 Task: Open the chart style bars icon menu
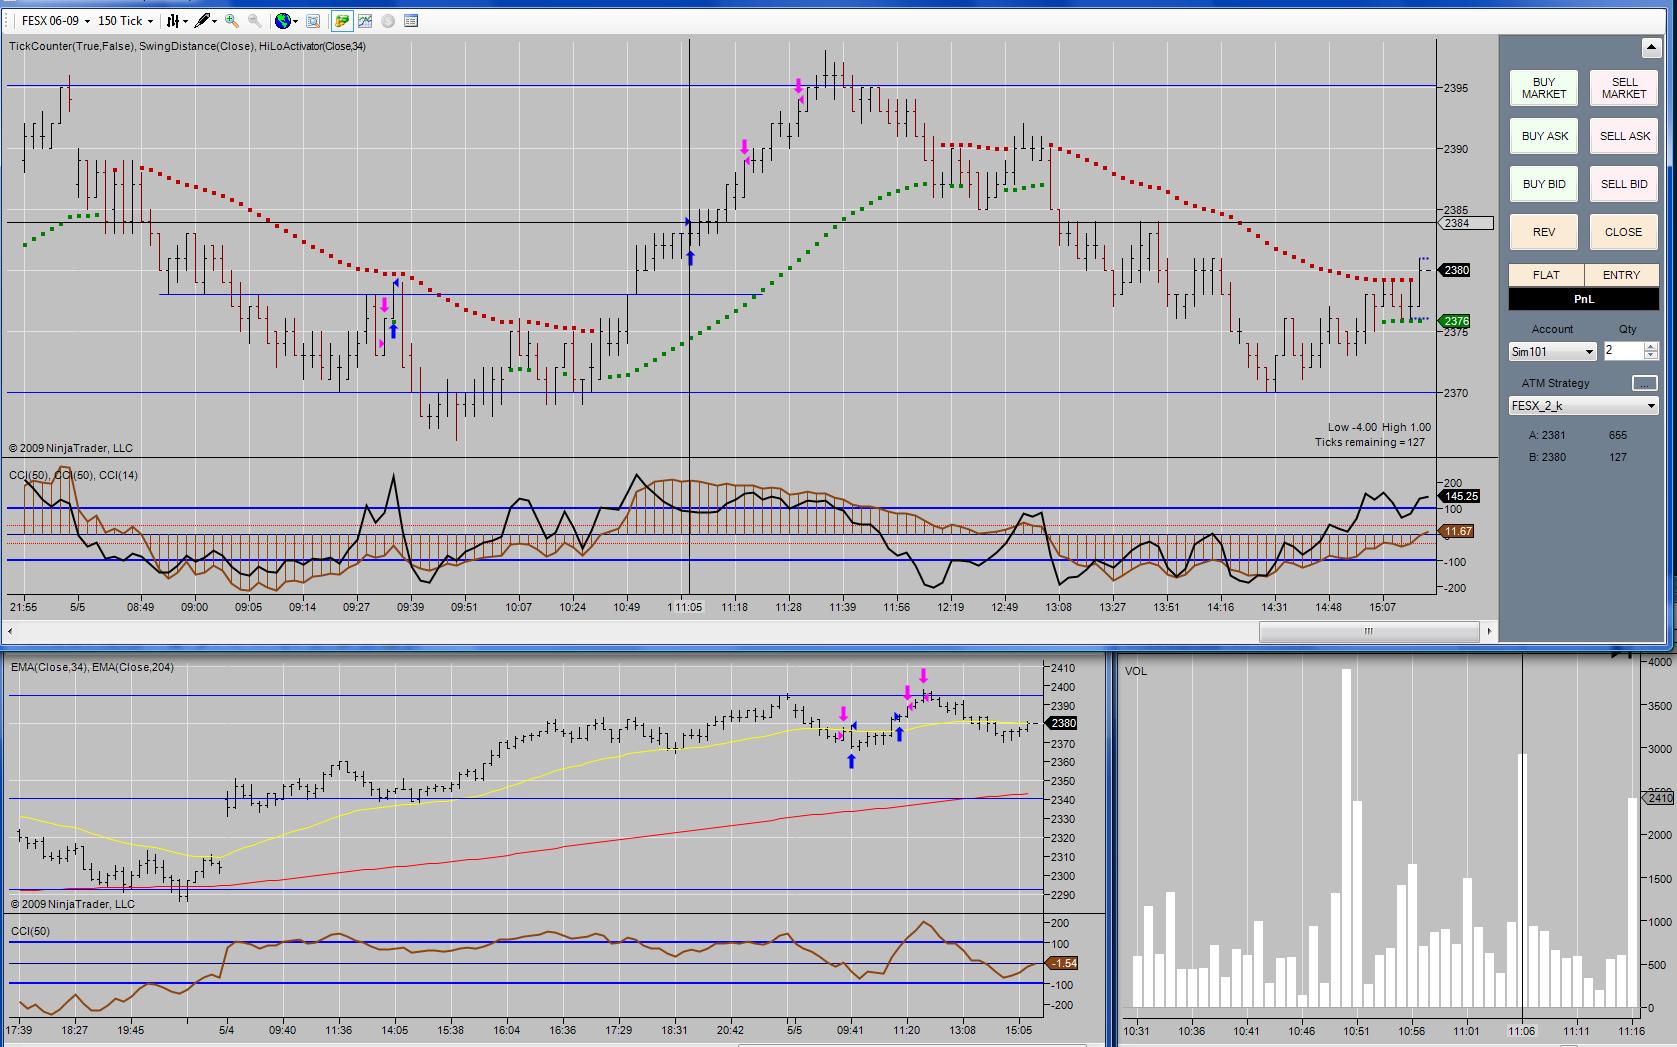click(175, 20)
